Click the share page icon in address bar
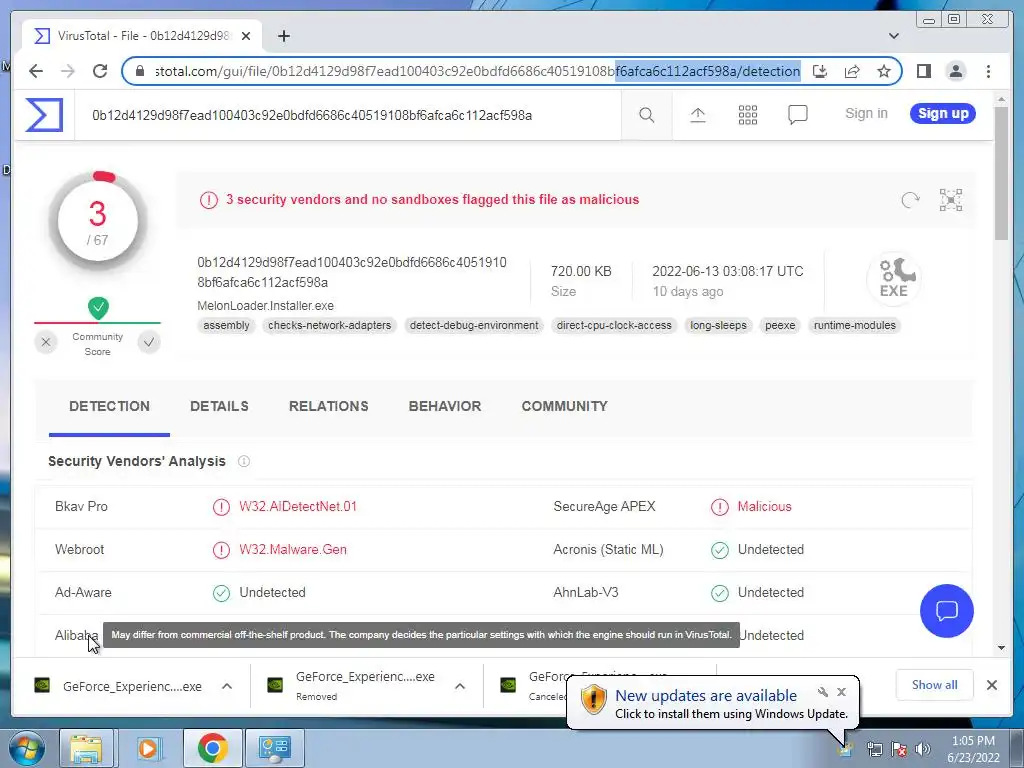This screenshot has width=1024, height=768. 852,71
